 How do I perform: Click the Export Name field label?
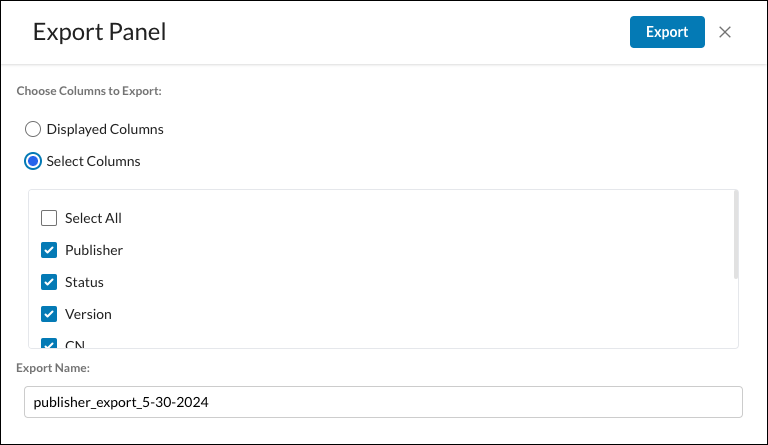click(53, 368)
